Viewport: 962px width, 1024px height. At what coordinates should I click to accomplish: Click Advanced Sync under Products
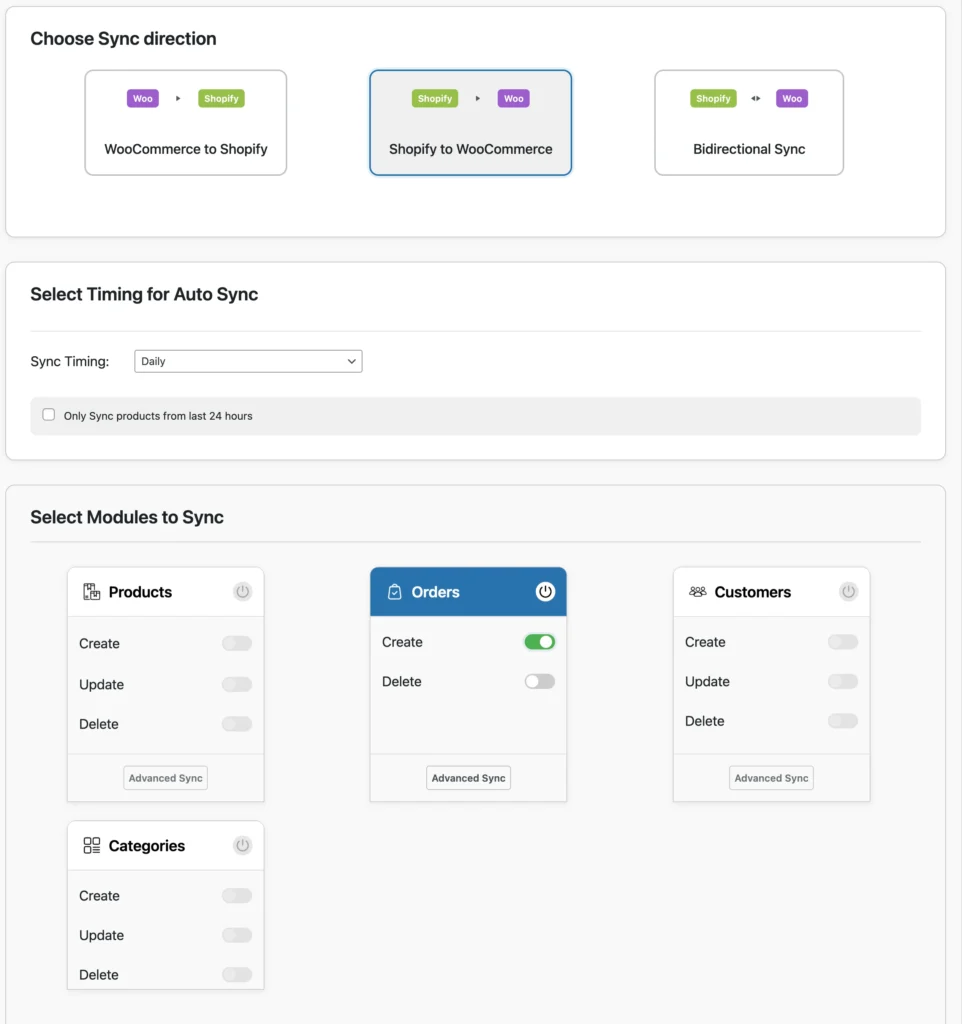(165, 777)
